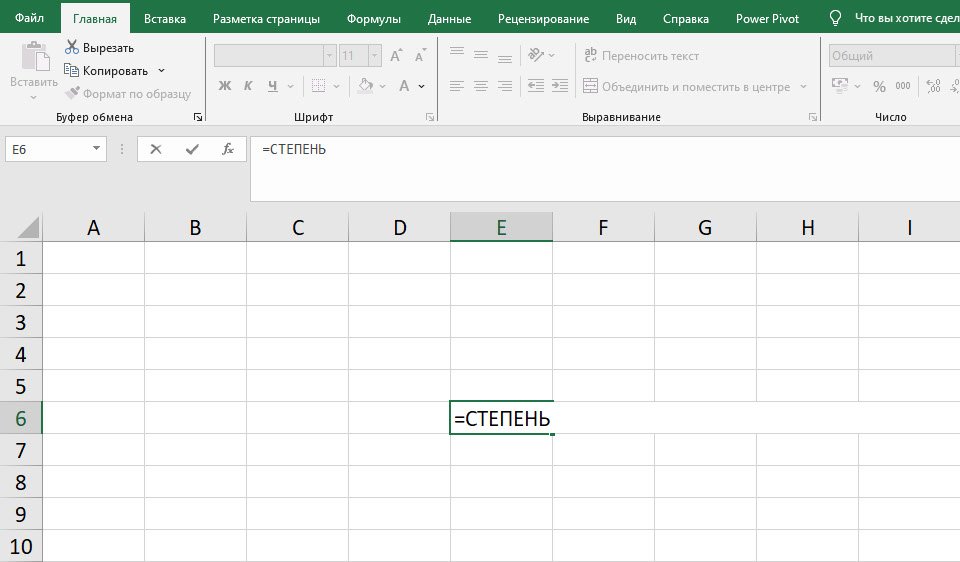Viewport: 960px width, 562px height.
Task: Switch to the View (Вид) tab
Action: 626,19
